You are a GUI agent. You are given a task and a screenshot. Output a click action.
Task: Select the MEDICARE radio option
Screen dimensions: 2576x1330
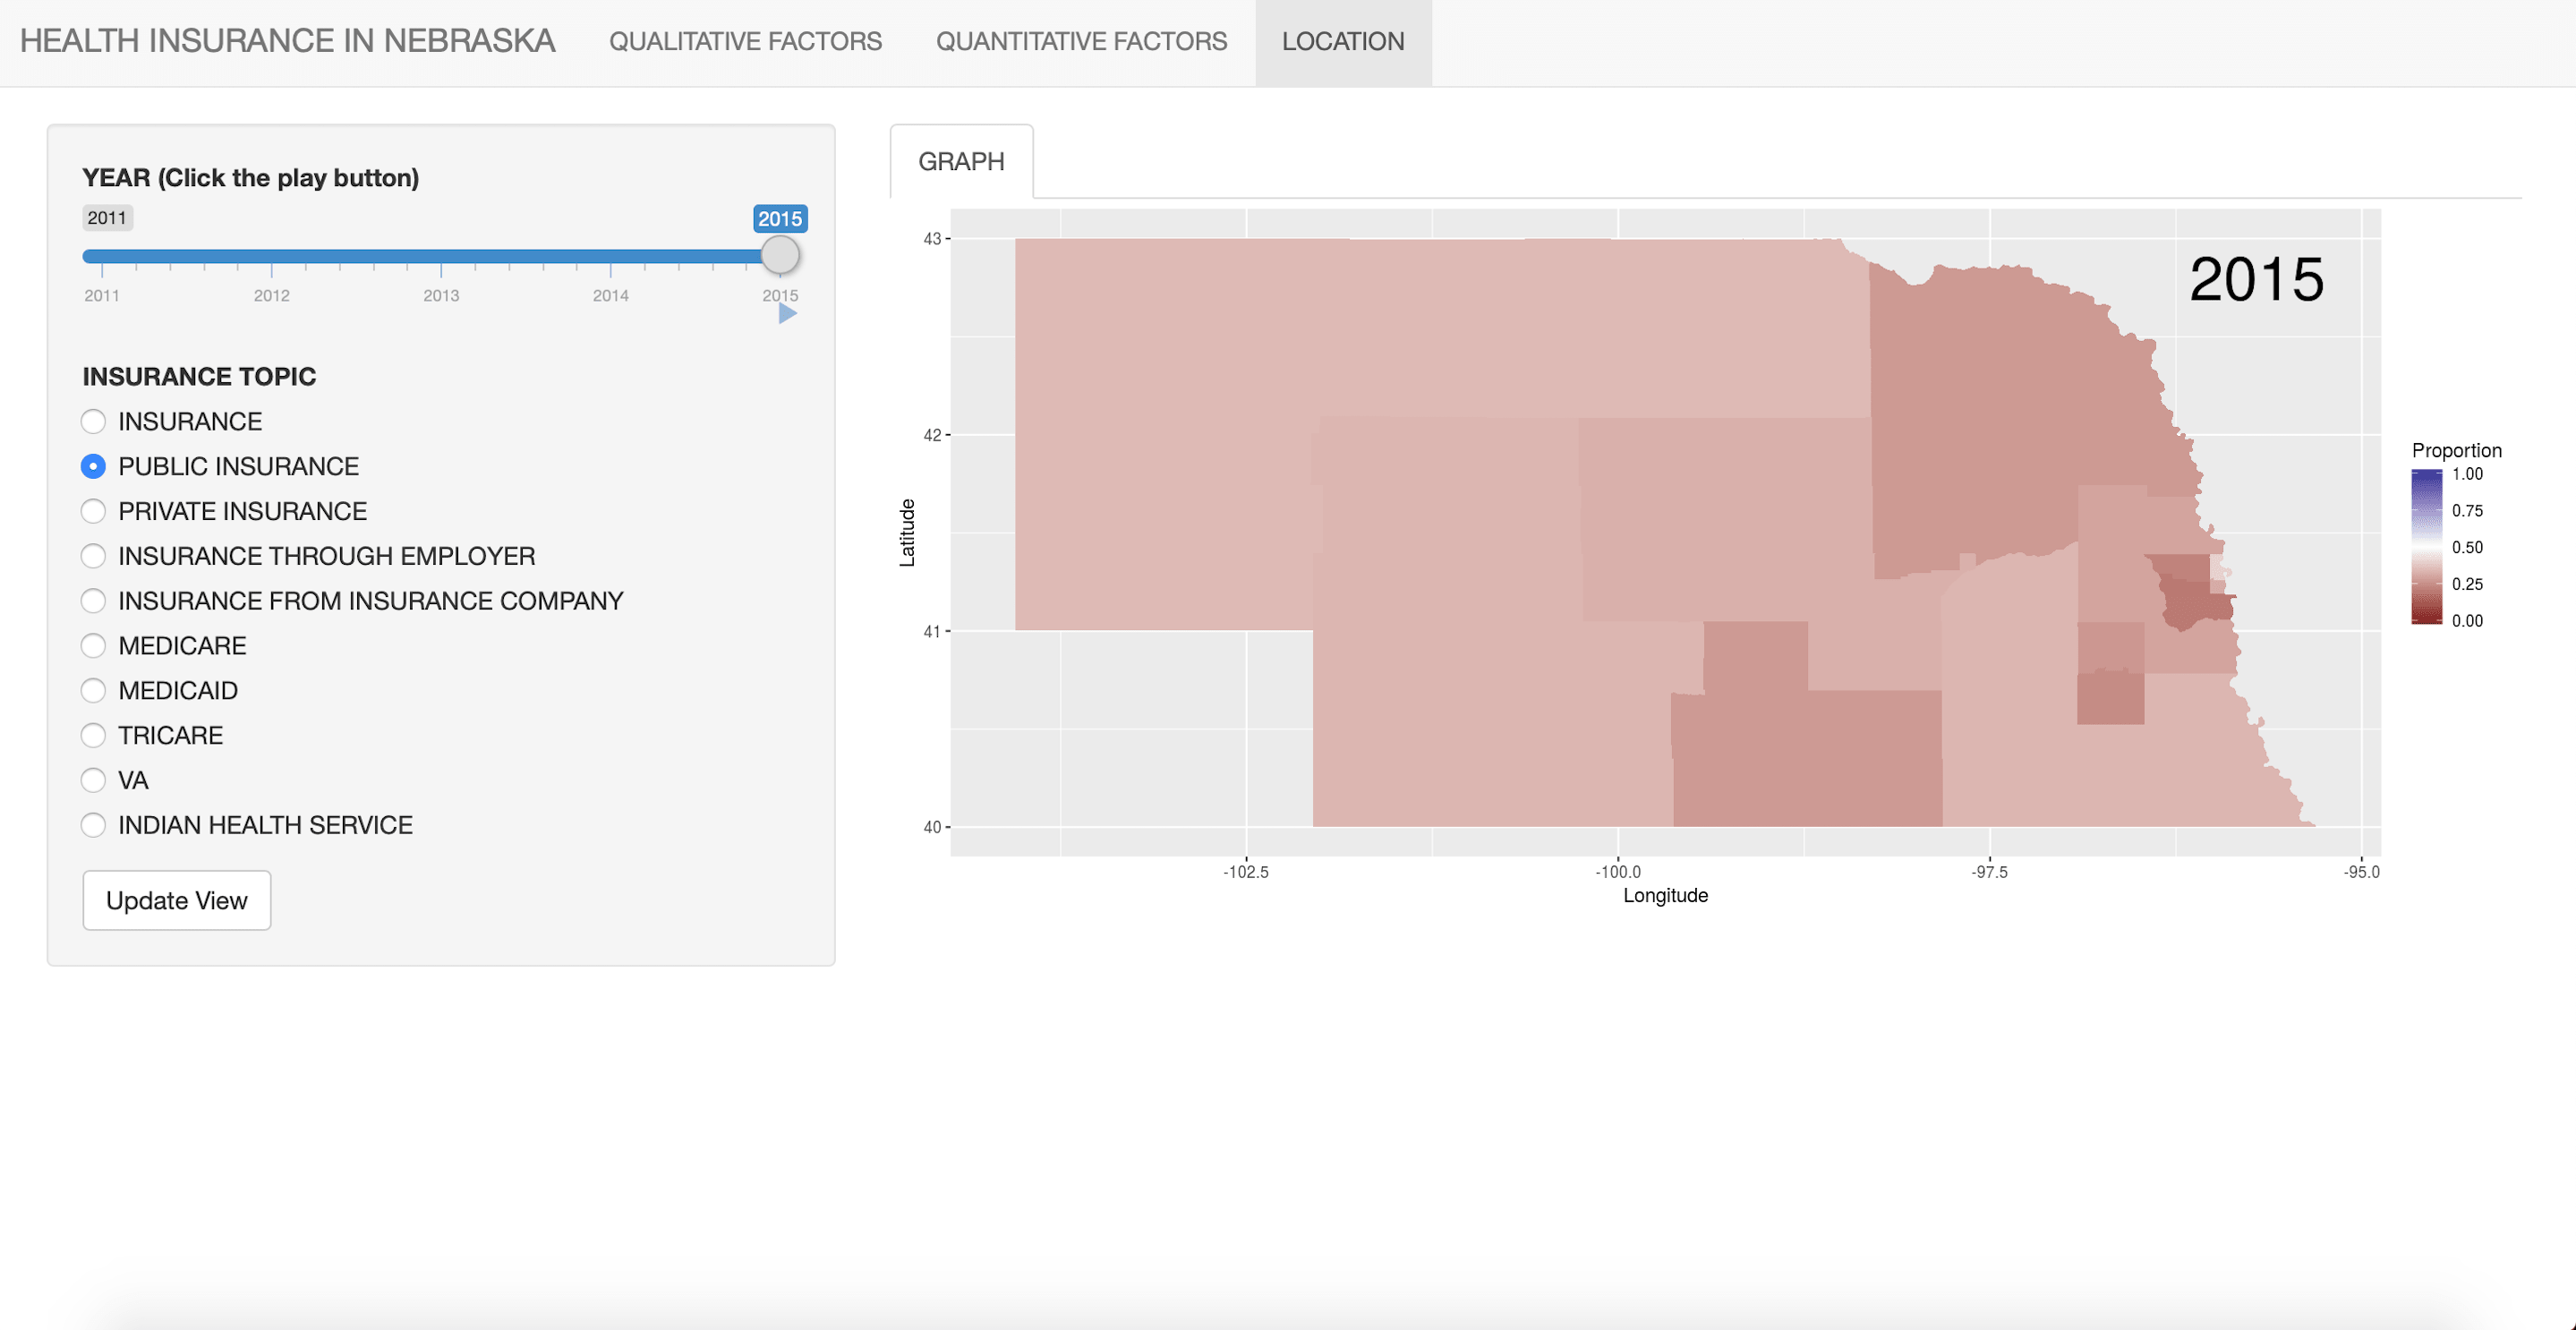(93, 646)
